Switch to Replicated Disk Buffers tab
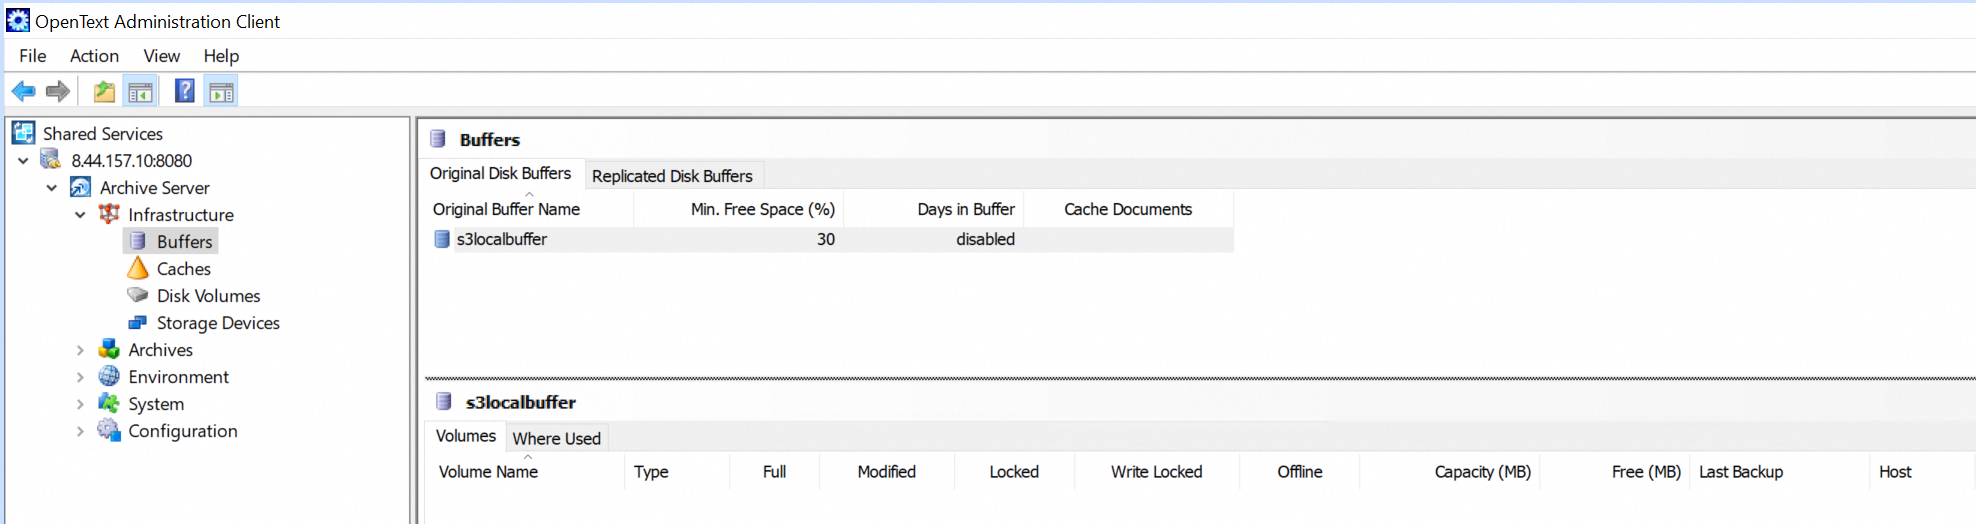This screenshot has height=524, width=1976. coord(672,176)
